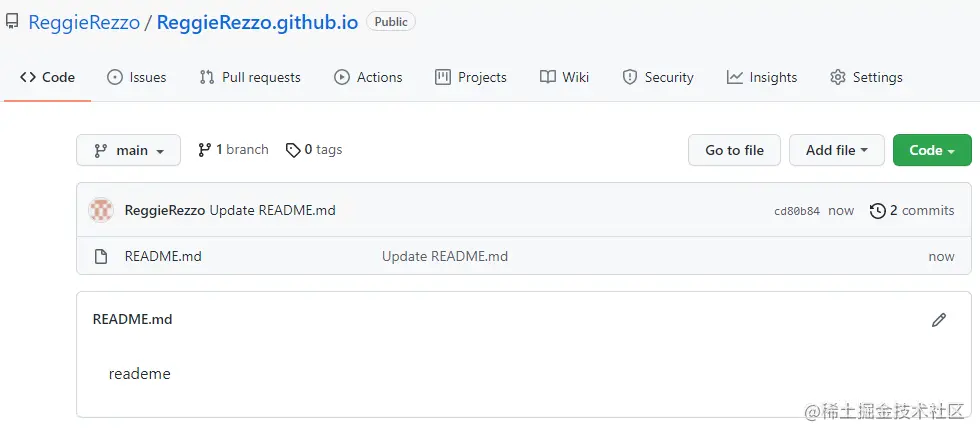Open Update README.md message in file row
The height and width of the screenshot is (437, 980).
pos(445,256)
